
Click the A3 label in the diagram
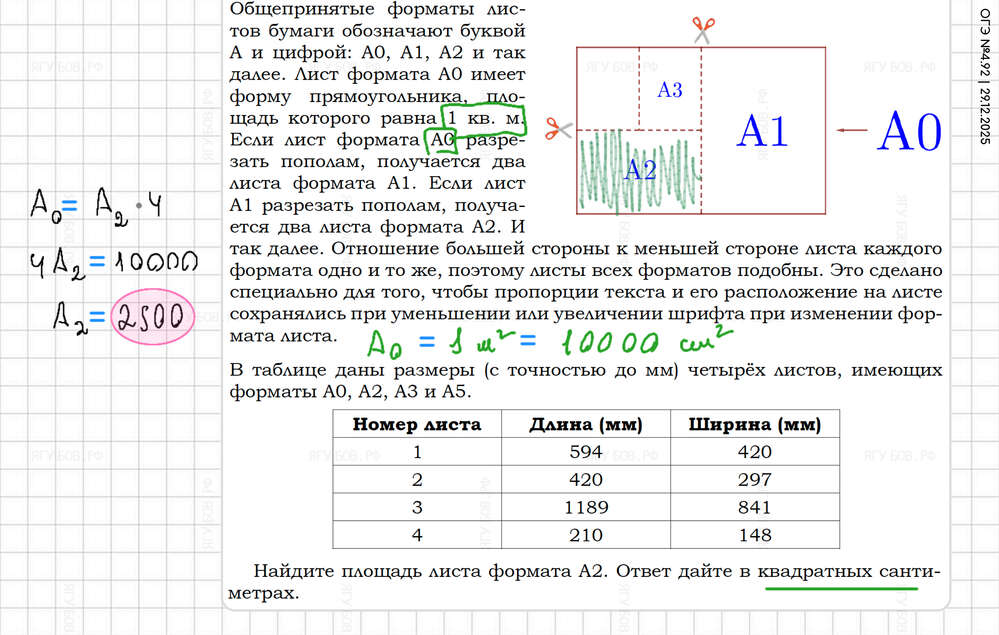(669, 90)
